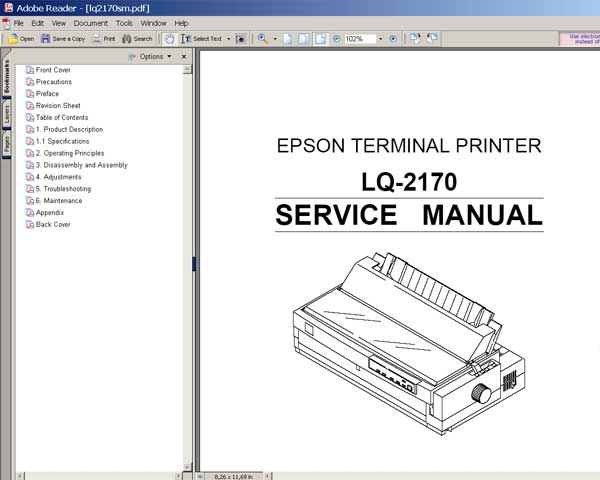Click bookmarks panel scroll up arrow
Viewport: 600px width, 480px height.
pyautogui.click(x=187, y=69)
